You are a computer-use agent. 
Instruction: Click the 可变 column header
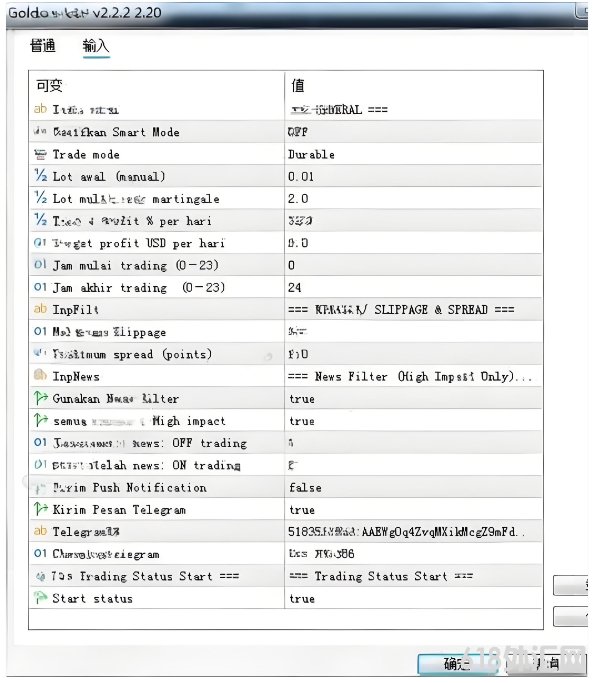pyautogui.click(x=49, y=85)
